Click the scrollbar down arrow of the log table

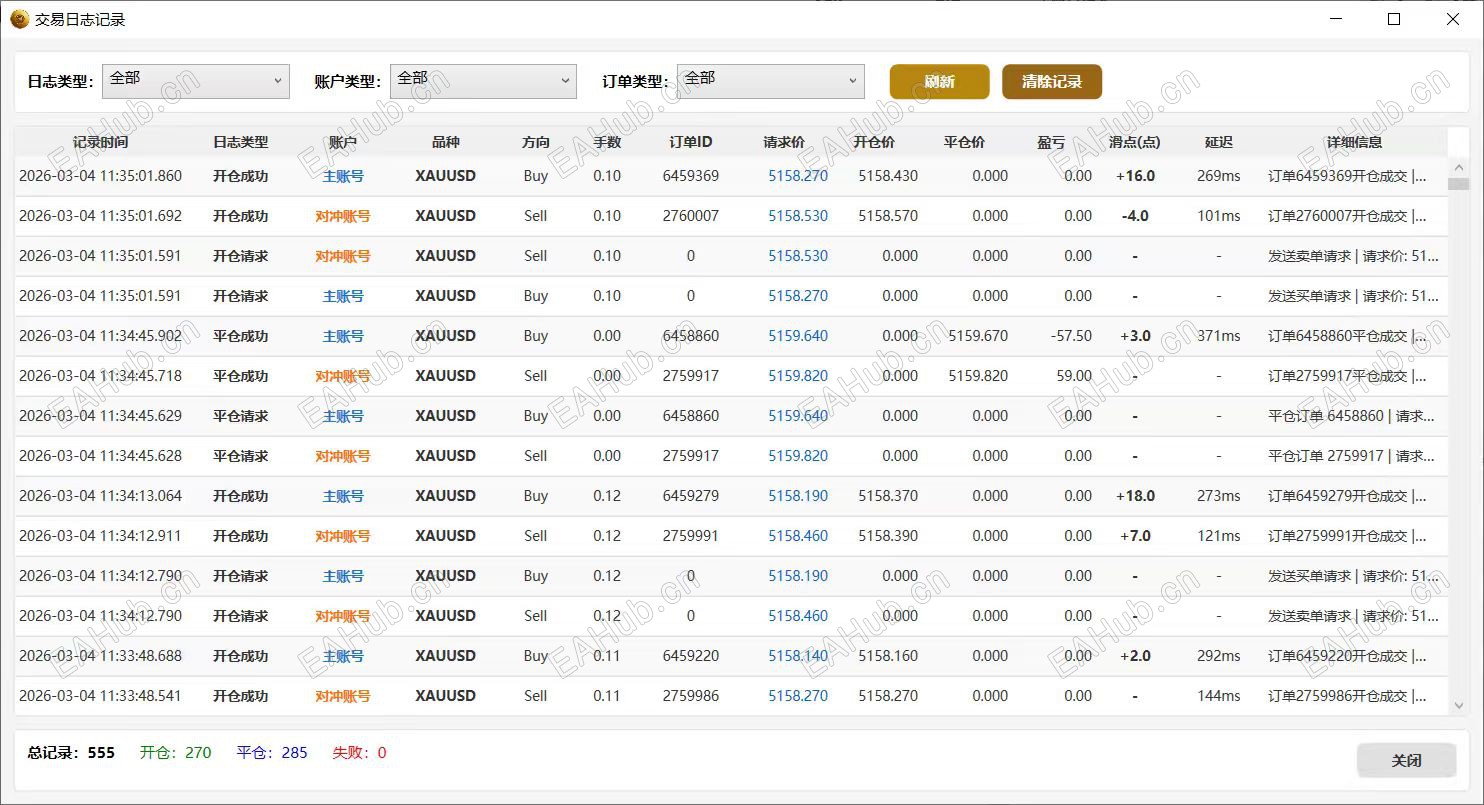pyautogui.click(x=1458, y=706)
